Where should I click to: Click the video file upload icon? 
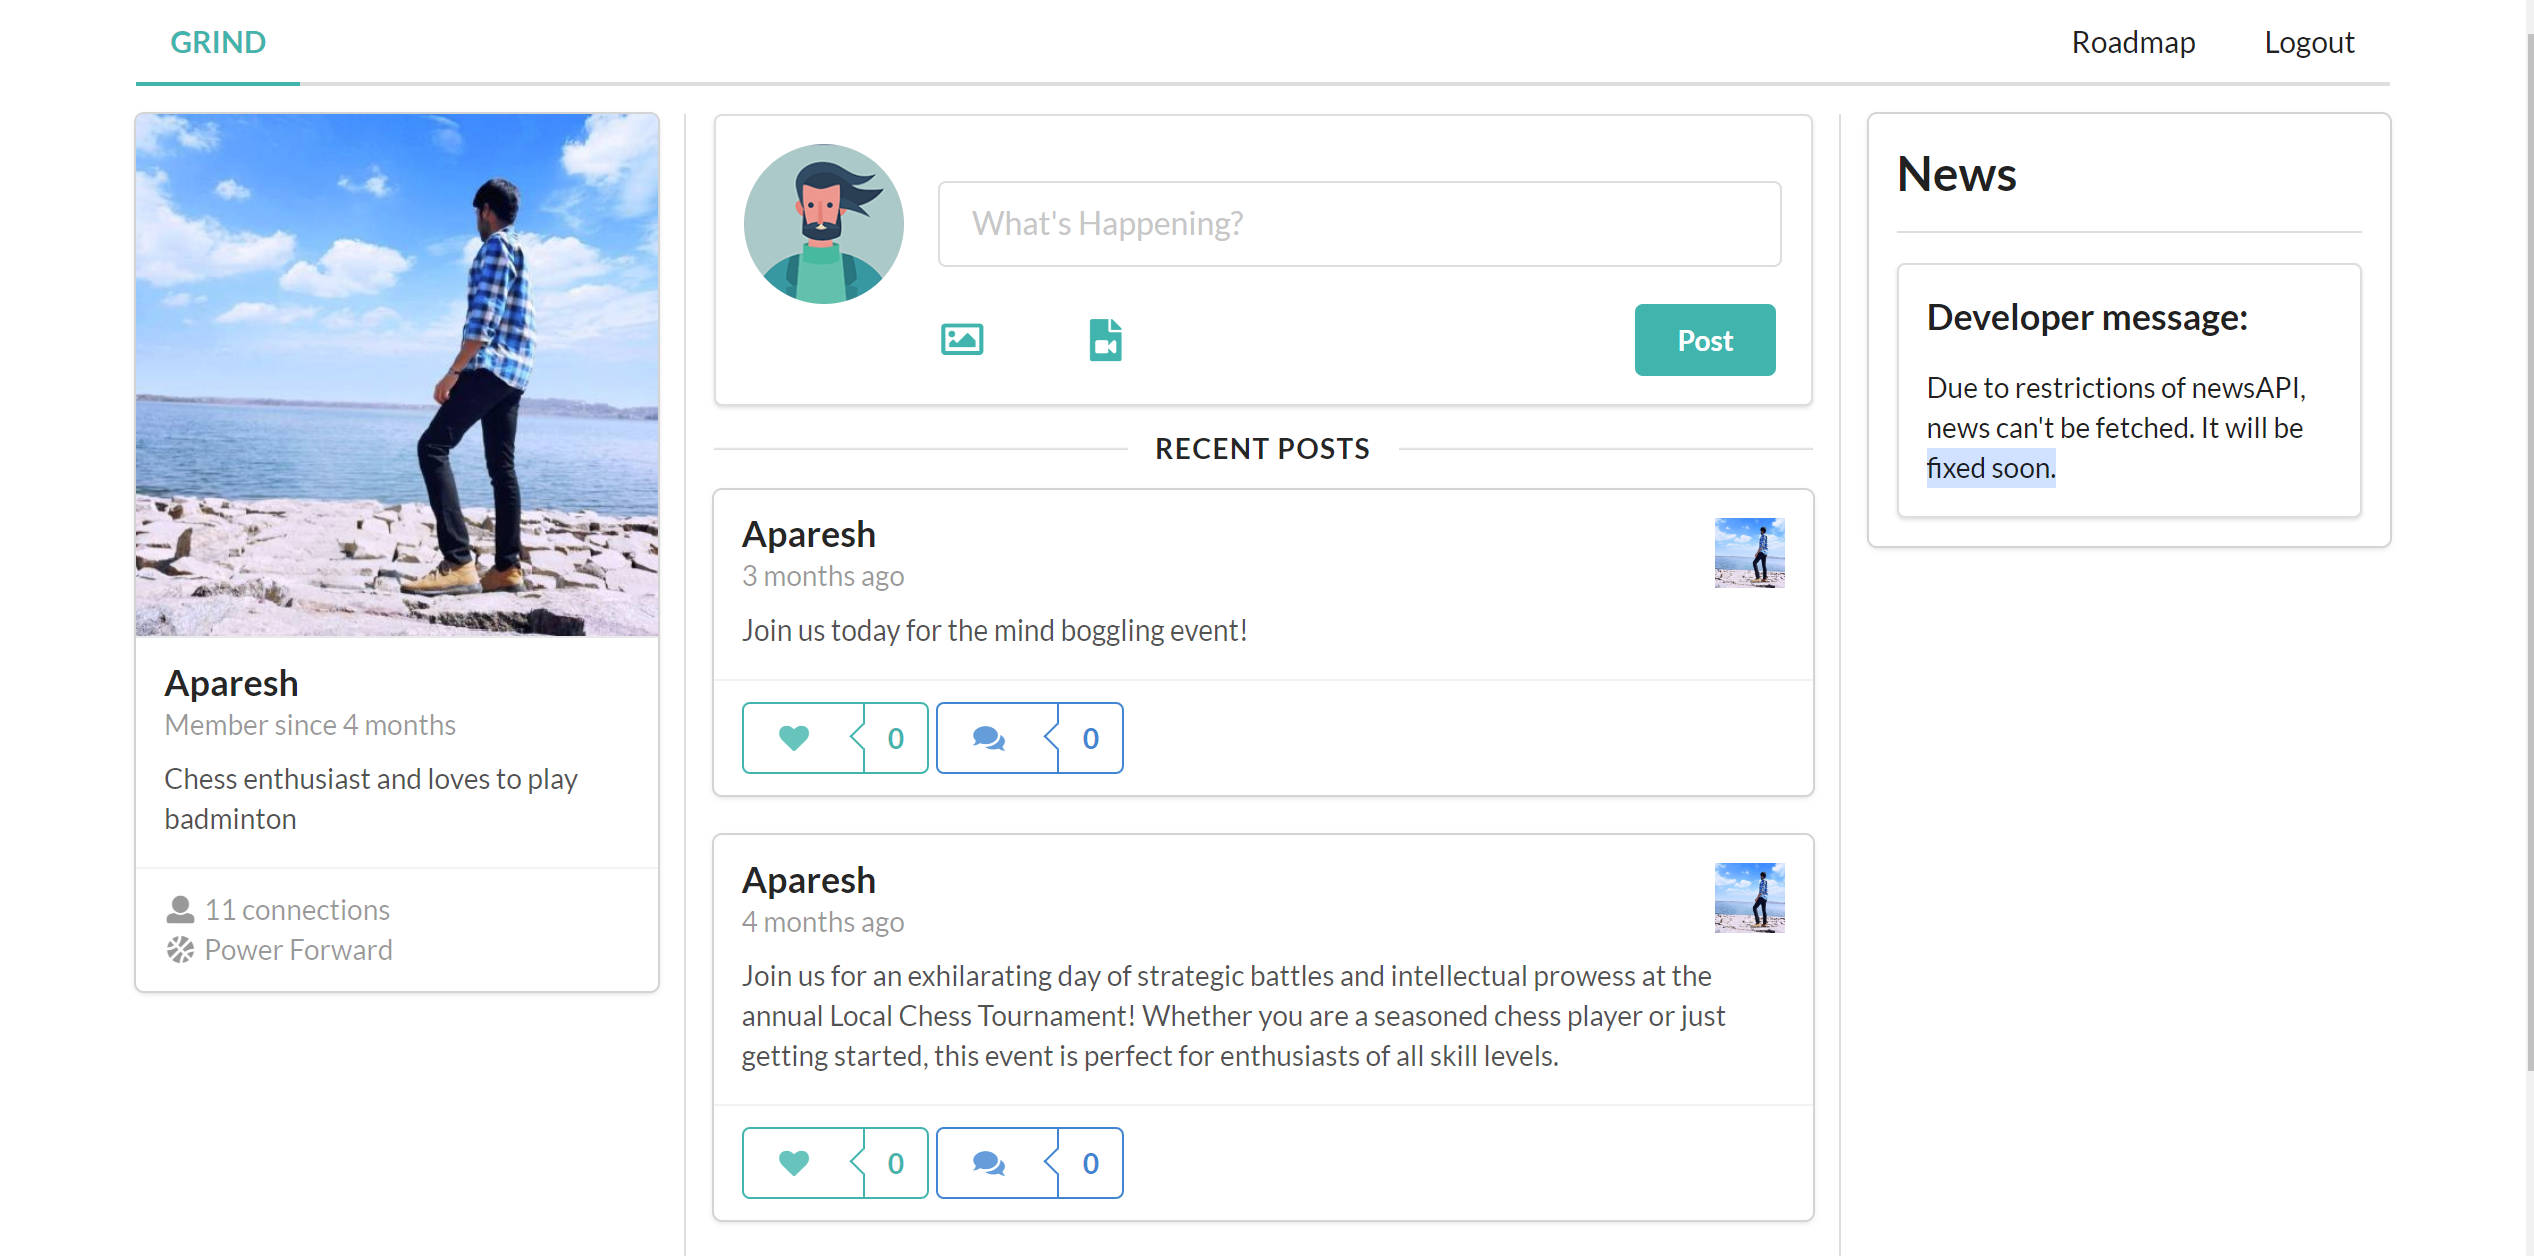1105,340
